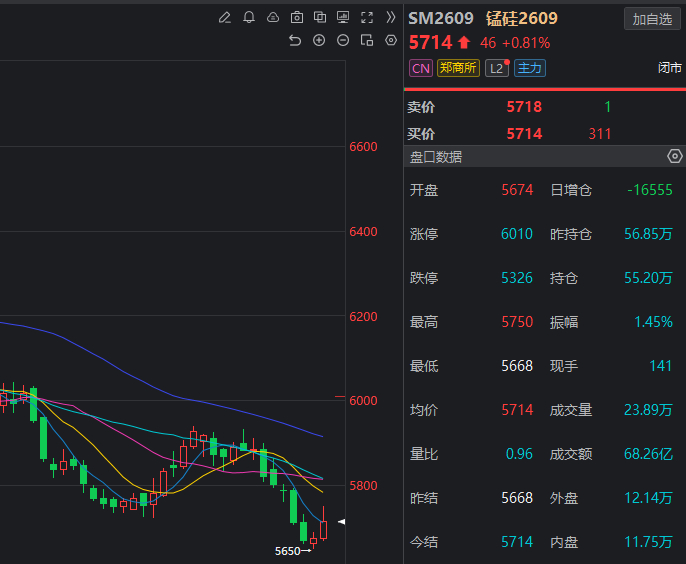Open 盘口数据 panel settings gear

pos(675,156)
